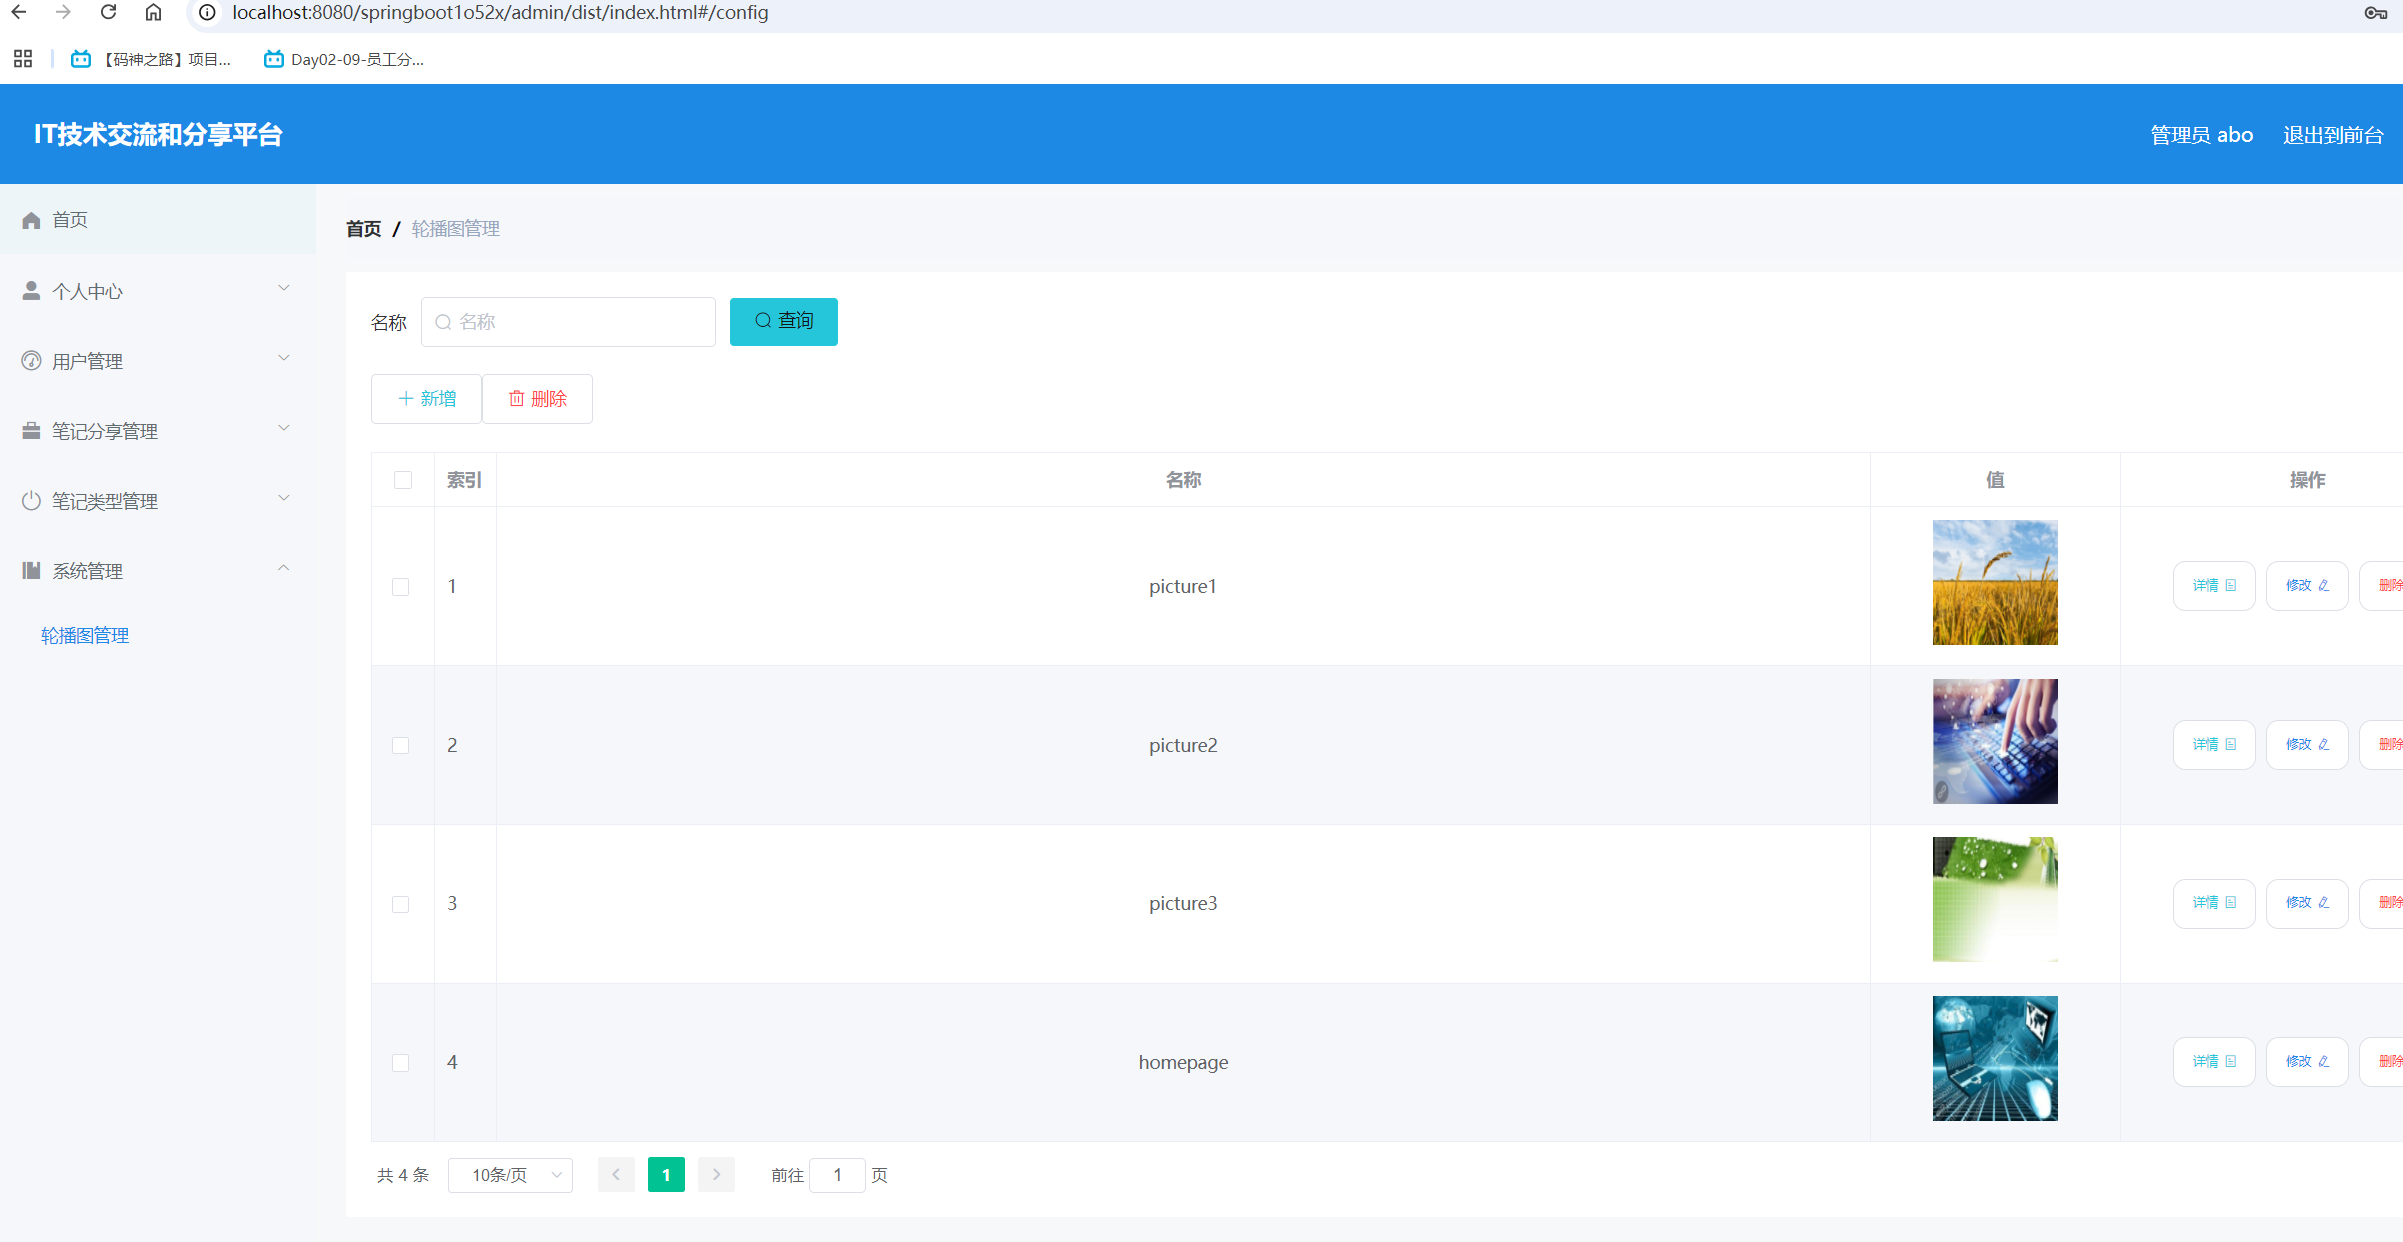
Task: Select 轮播图管理 submenu item
Action: tap(85, 636)
